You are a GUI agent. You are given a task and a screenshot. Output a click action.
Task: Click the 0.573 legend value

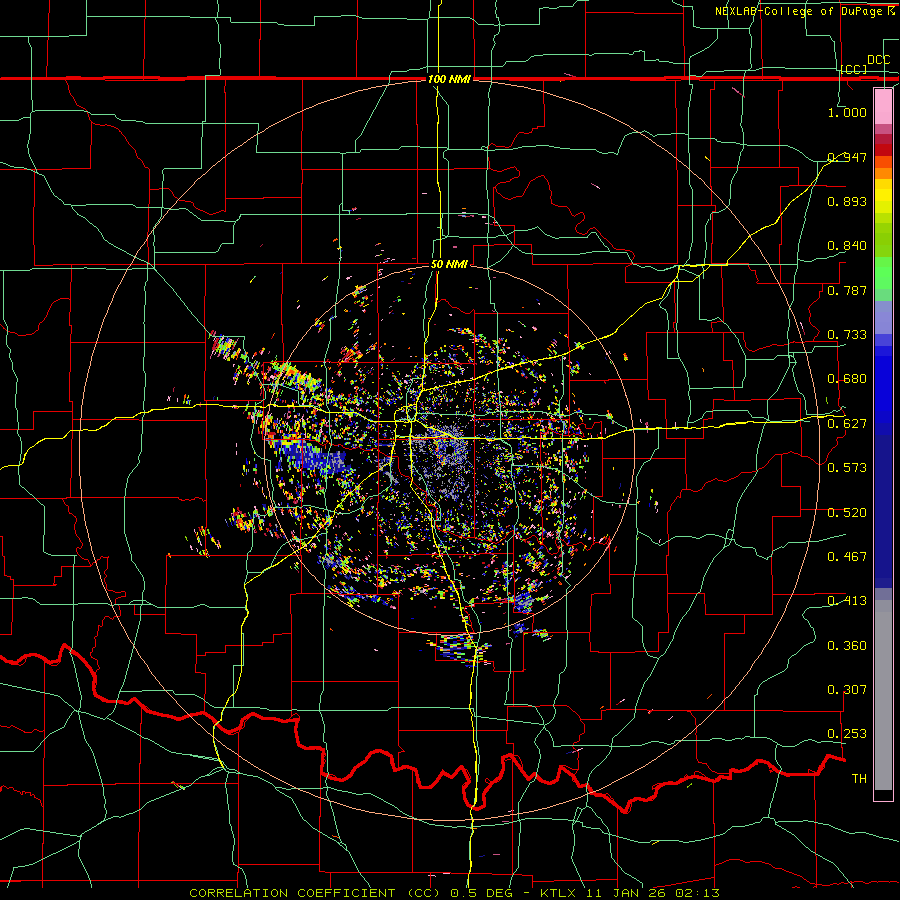point(847,468)
